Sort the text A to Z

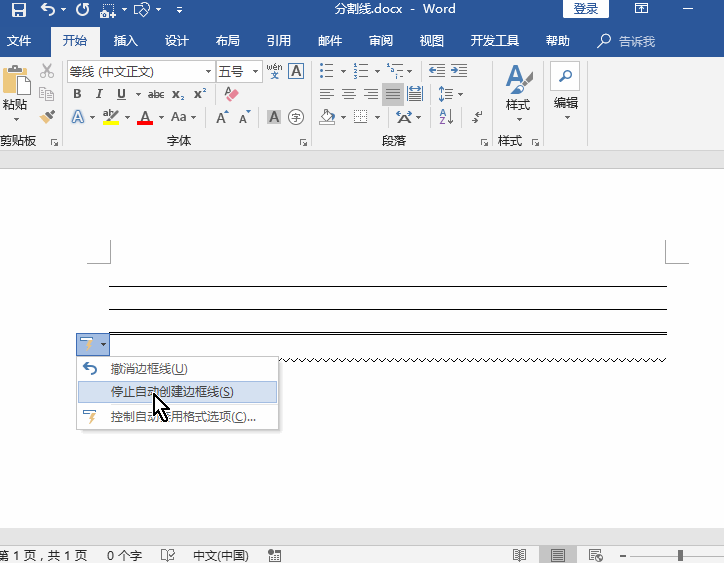pos(446,117)
